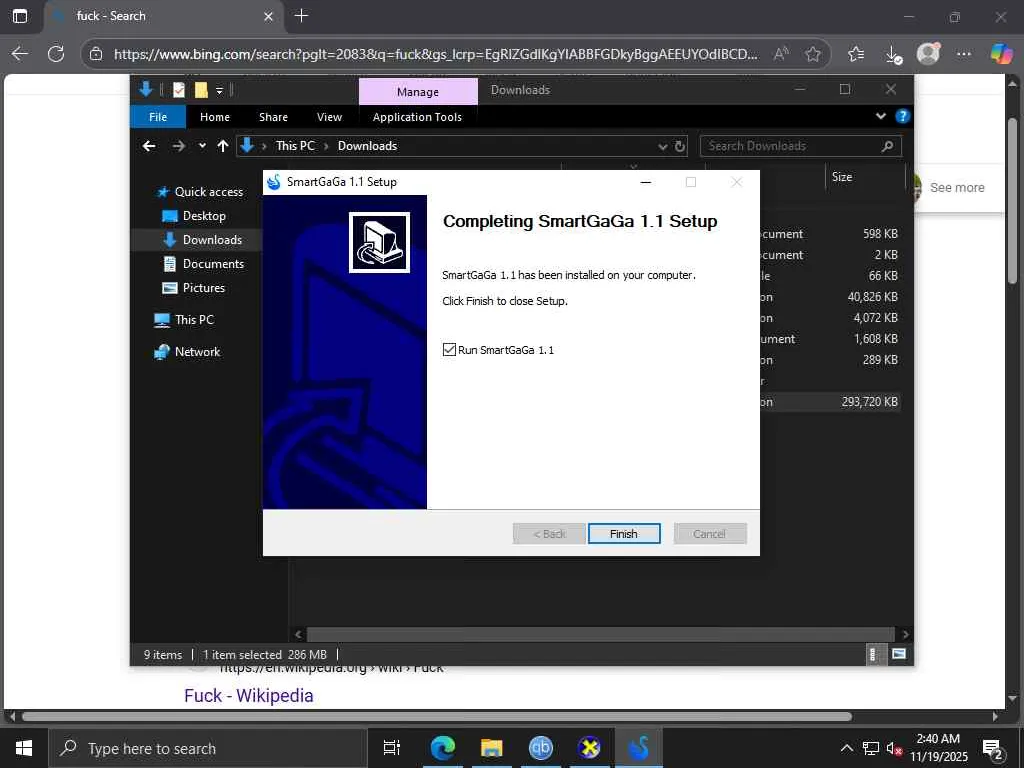Open the Application Tools ribbon tab
Screen dimensions: 1024x768
tap(417, 117)
